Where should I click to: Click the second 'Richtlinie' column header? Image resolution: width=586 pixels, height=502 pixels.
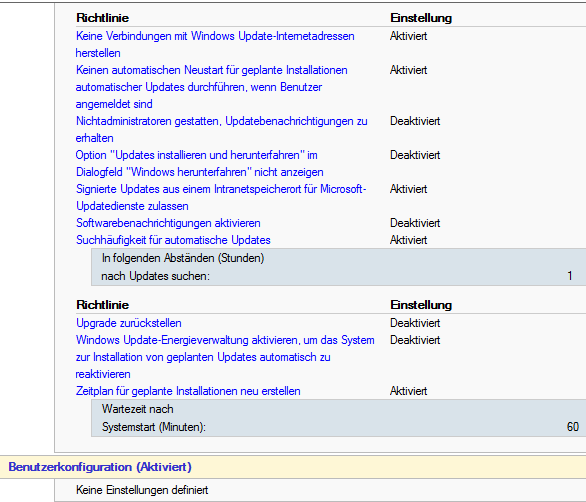pos(103,305)
